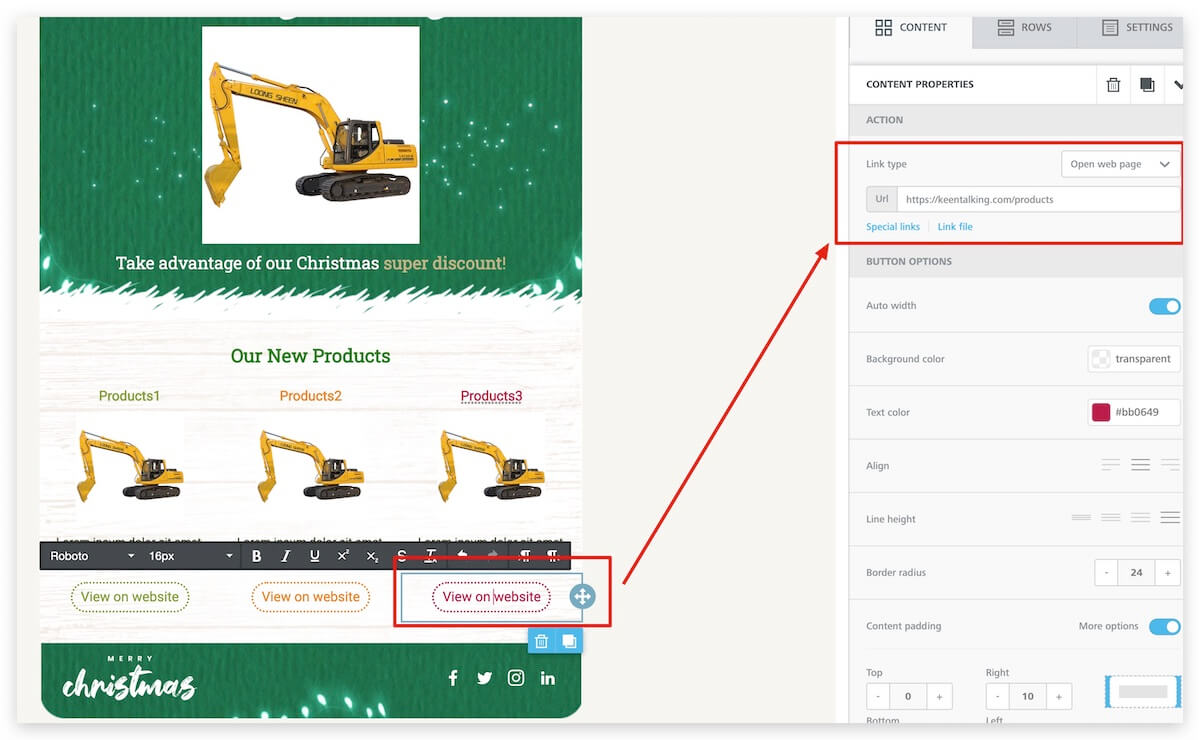
Task: Open the Text color #bb0649 swatch
Action: click(x=1101, y=412)
